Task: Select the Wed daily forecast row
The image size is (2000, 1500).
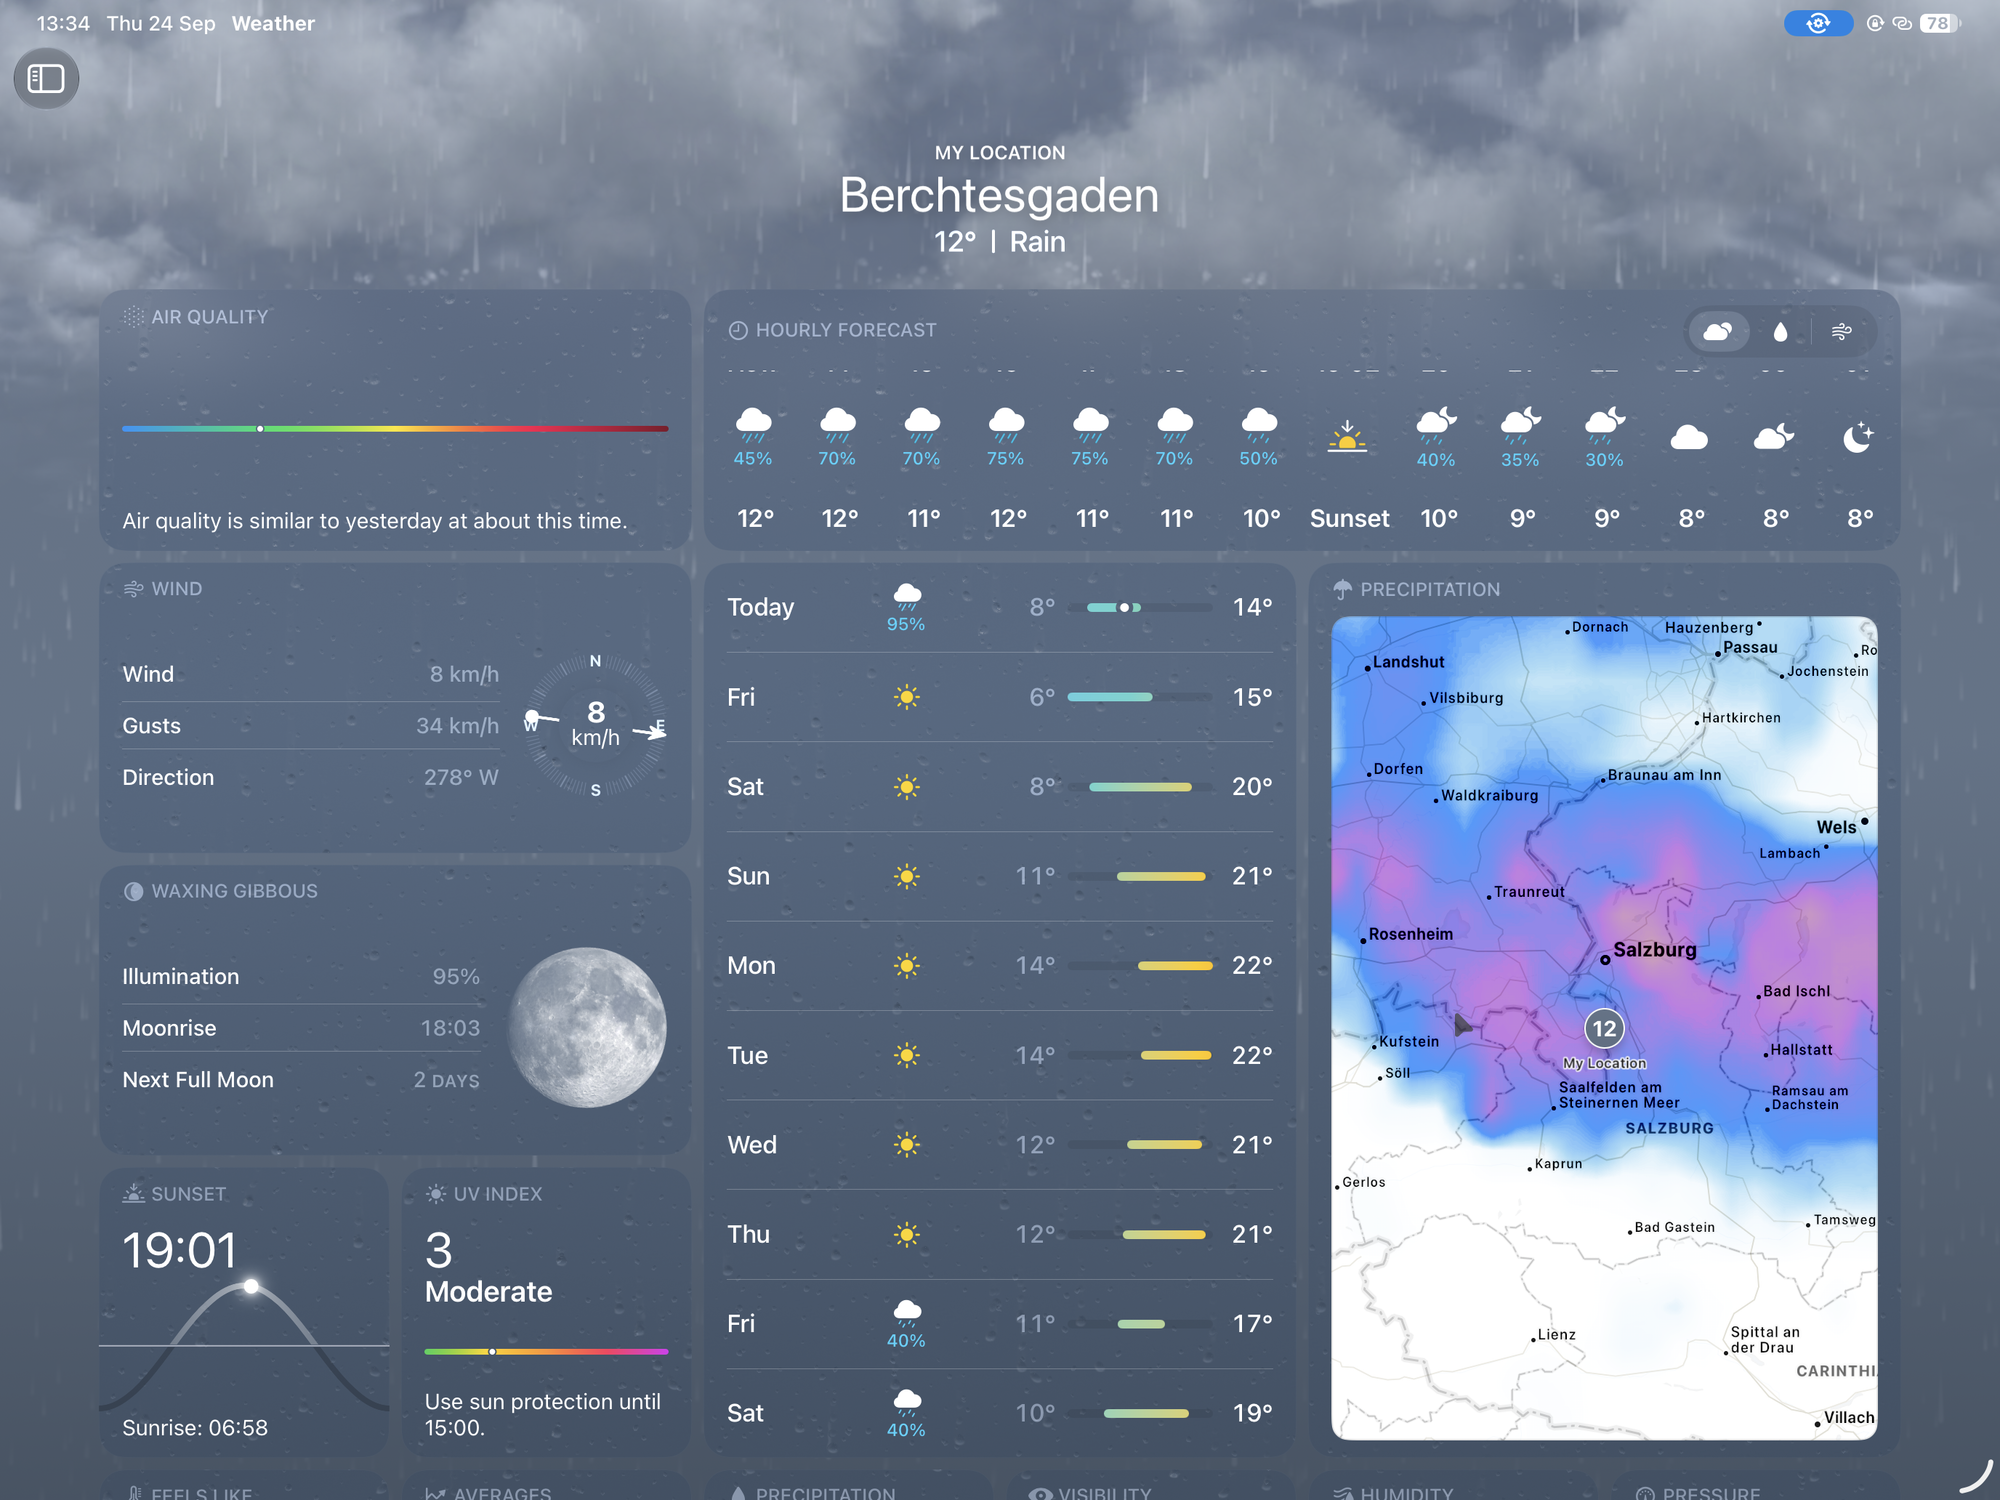Action: [1000, 1145]
